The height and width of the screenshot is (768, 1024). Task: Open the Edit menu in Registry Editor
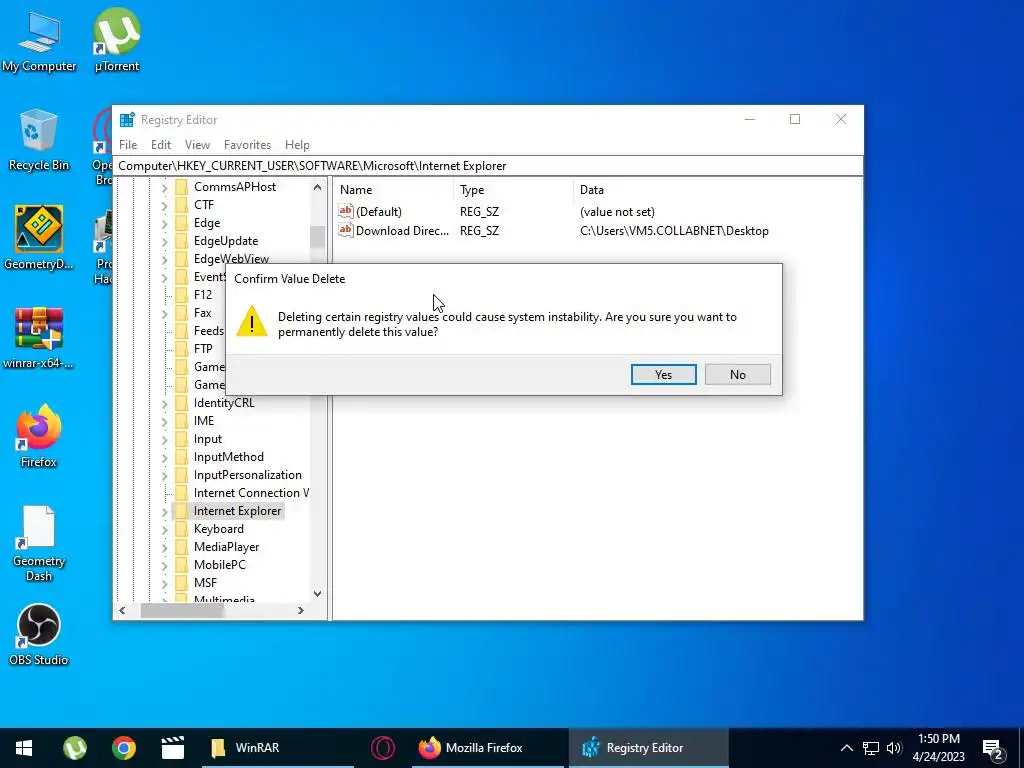161,145
